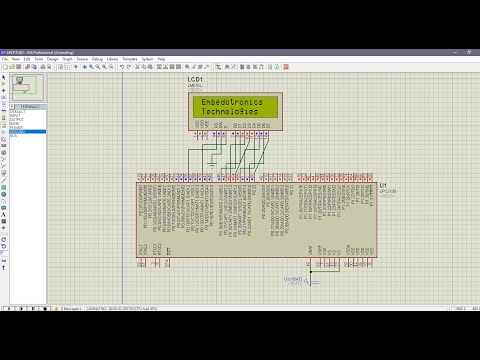Screen dimensions: 480x360
Task: Select the Junction Dot tool
Action: pos(4,91)
